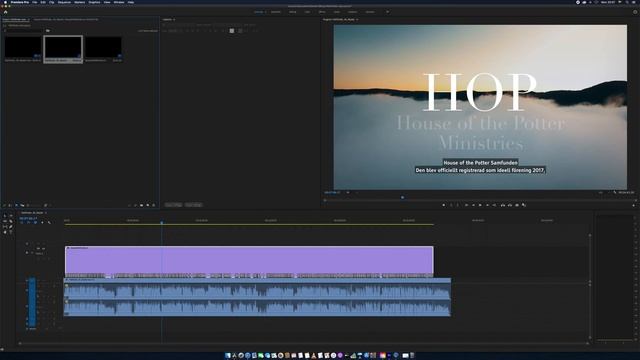Select the Hand tool
The image size is (640, 360).
click(5, 232)
